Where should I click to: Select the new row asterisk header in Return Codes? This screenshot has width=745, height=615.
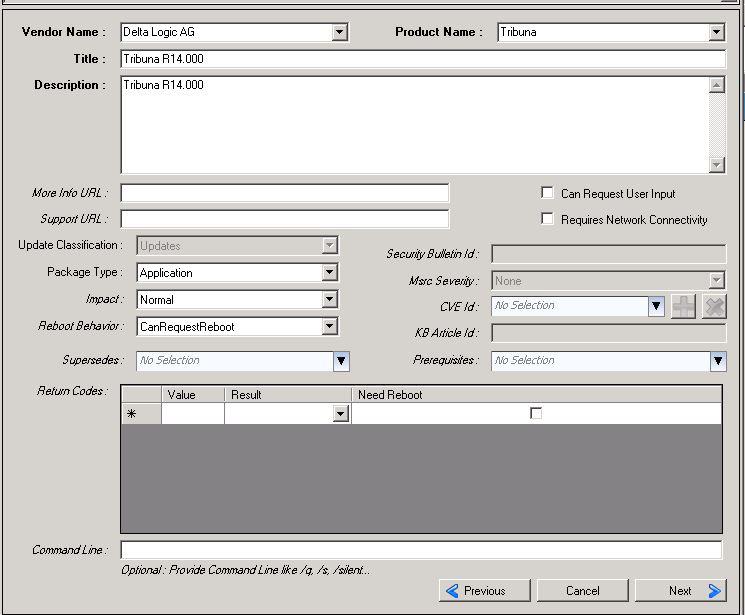coord(141,413)
